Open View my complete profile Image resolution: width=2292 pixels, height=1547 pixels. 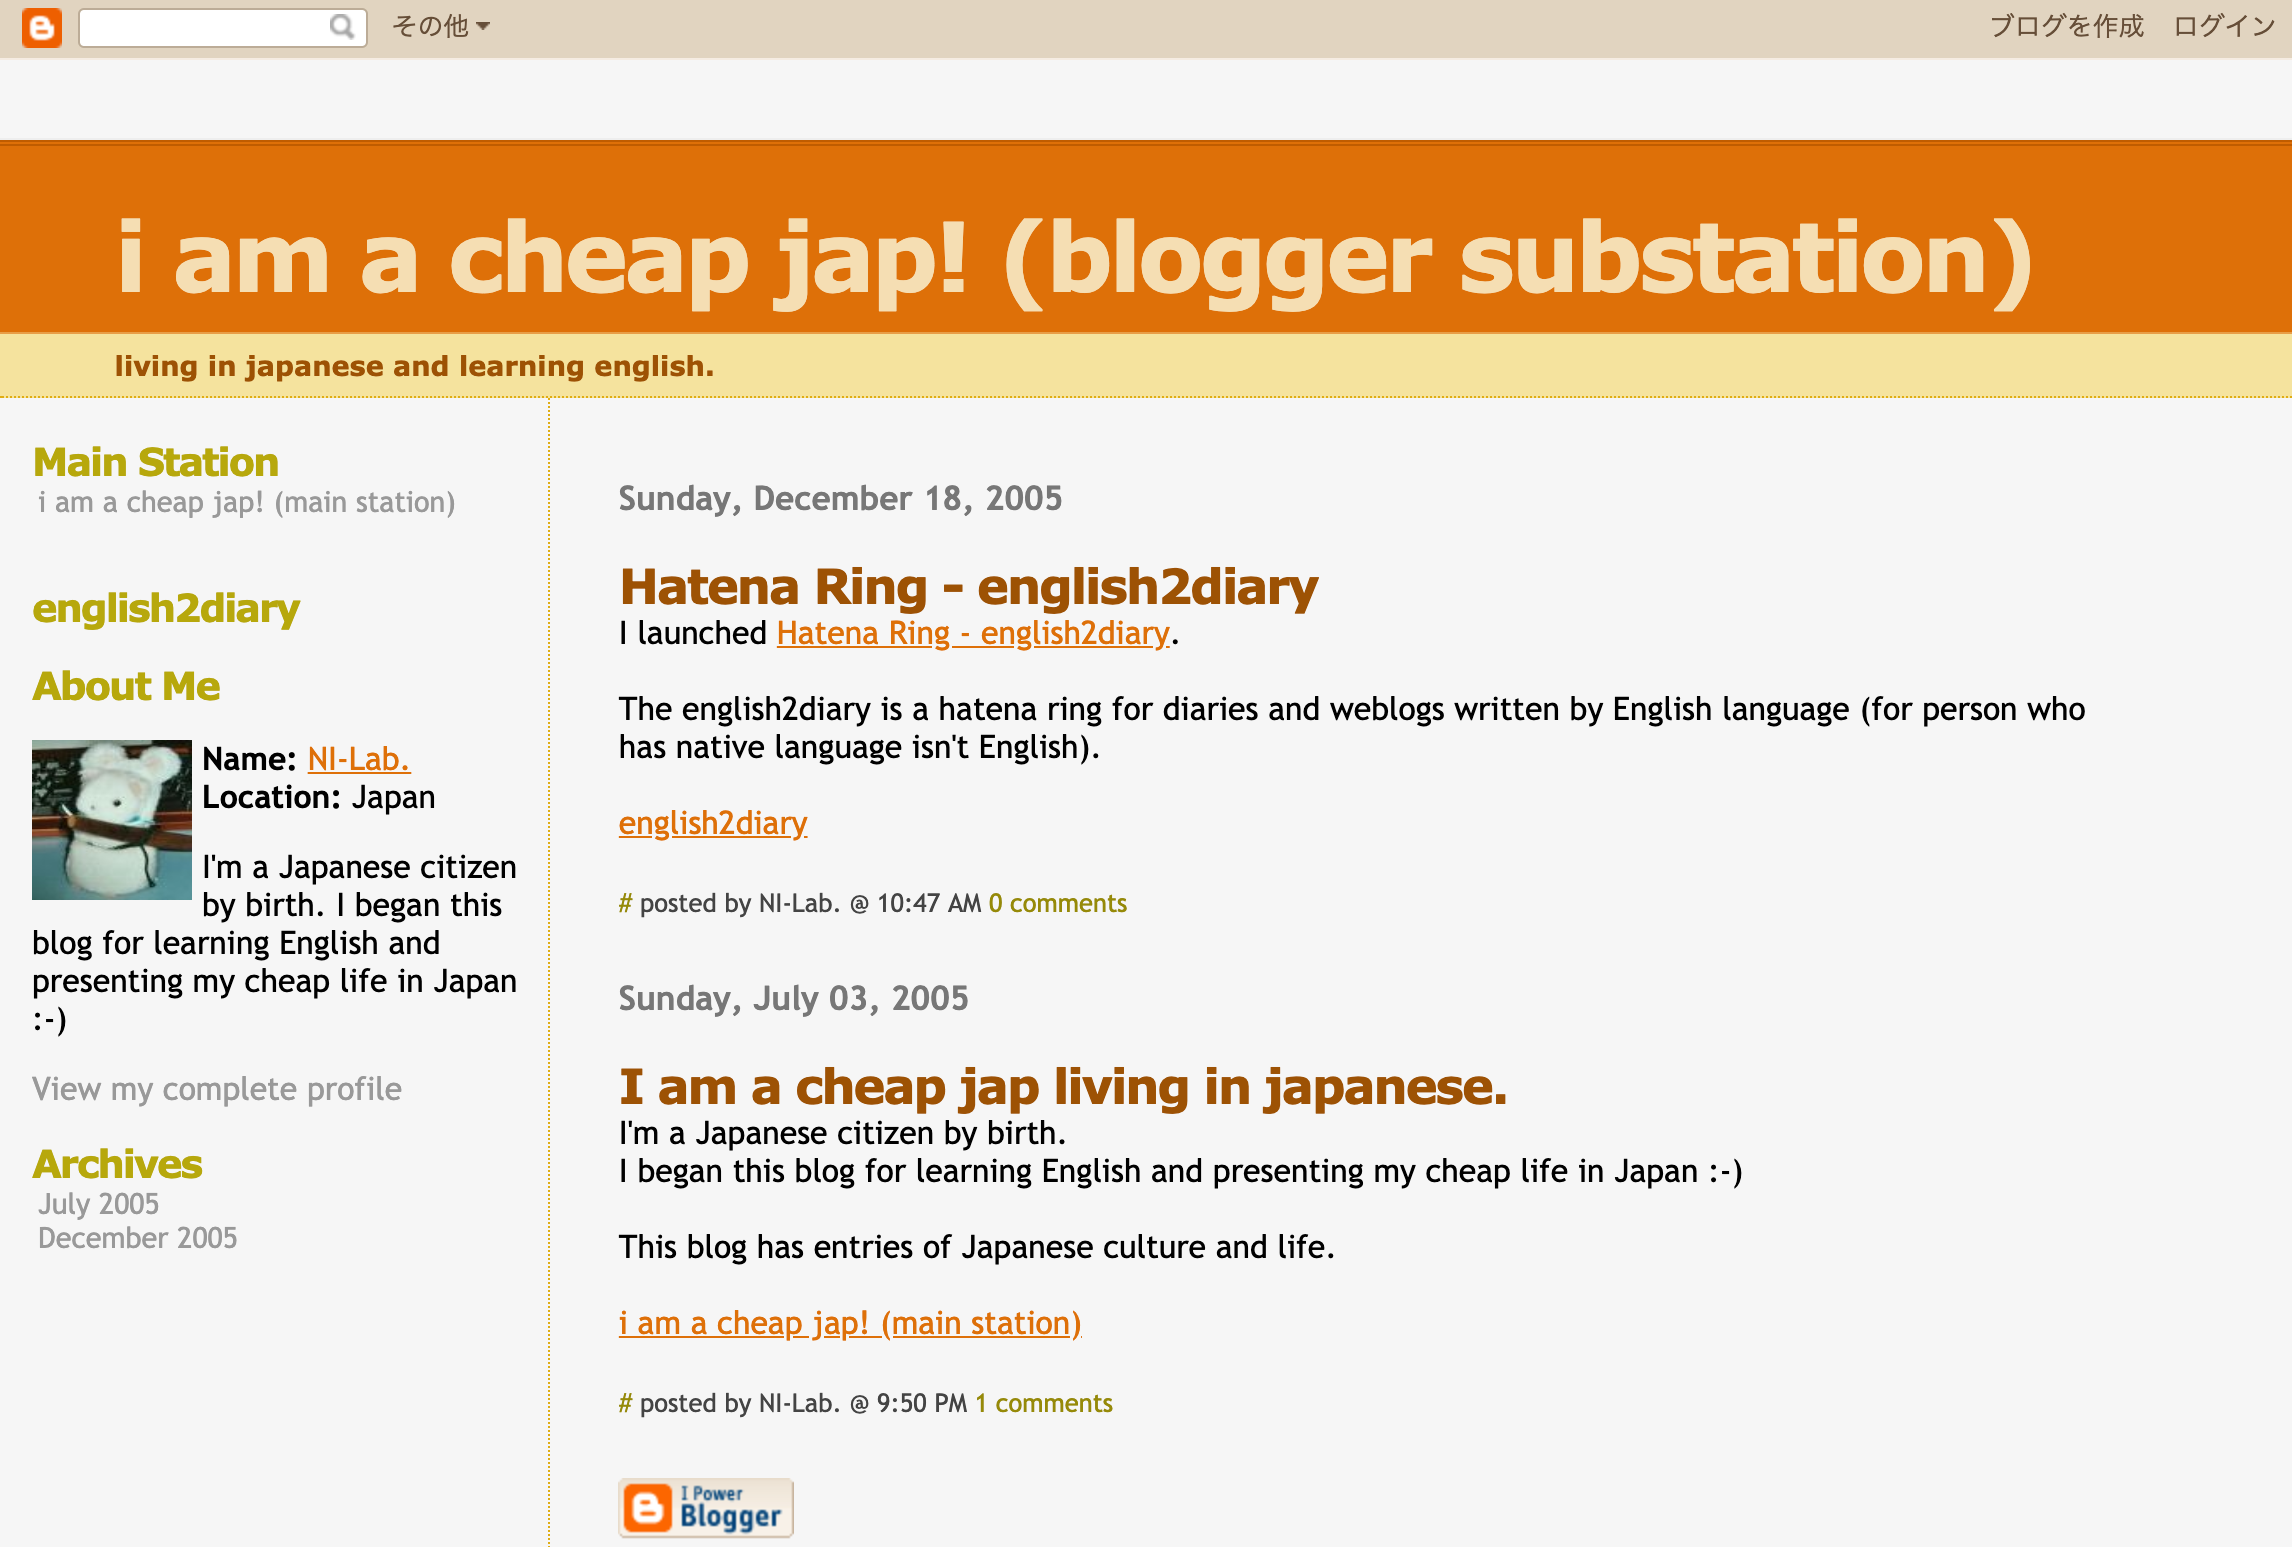[217, 1089]
